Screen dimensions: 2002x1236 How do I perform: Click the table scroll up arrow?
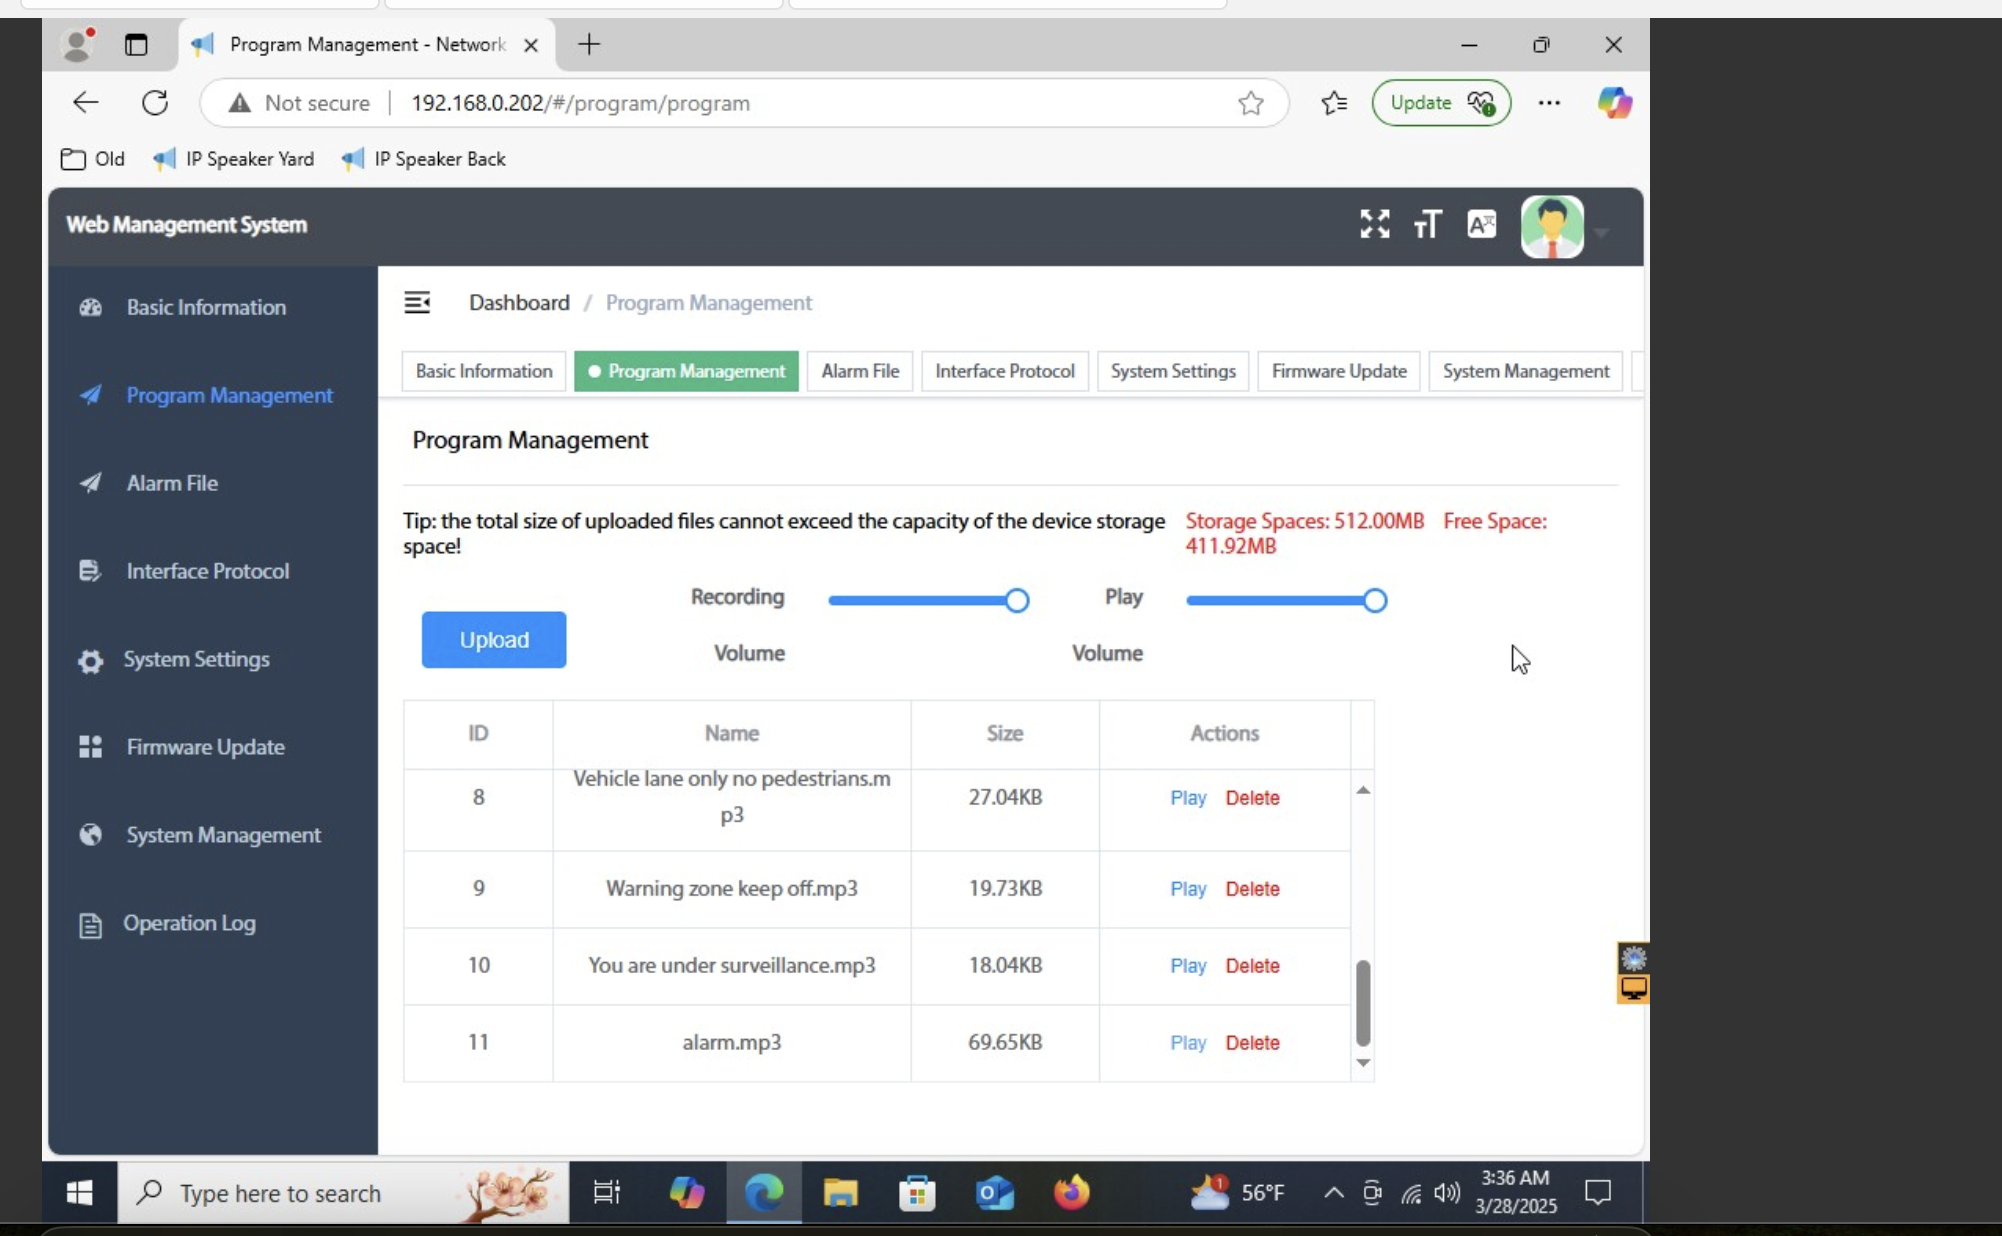click(x=1363, y=790)
